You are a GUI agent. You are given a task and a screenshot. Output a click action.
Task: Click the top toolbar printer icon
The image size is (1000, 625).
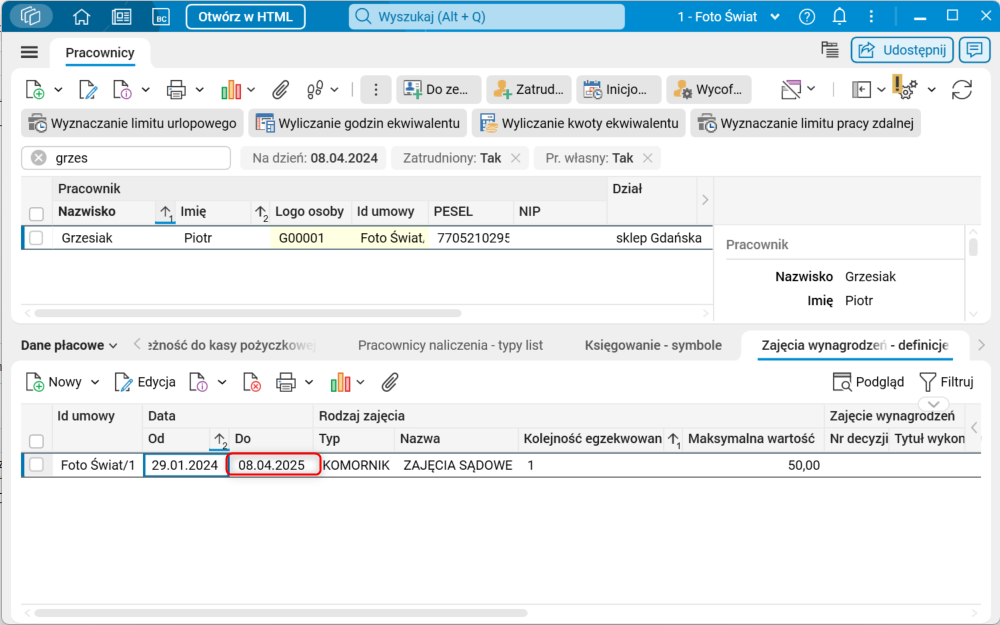coord(176,90)
